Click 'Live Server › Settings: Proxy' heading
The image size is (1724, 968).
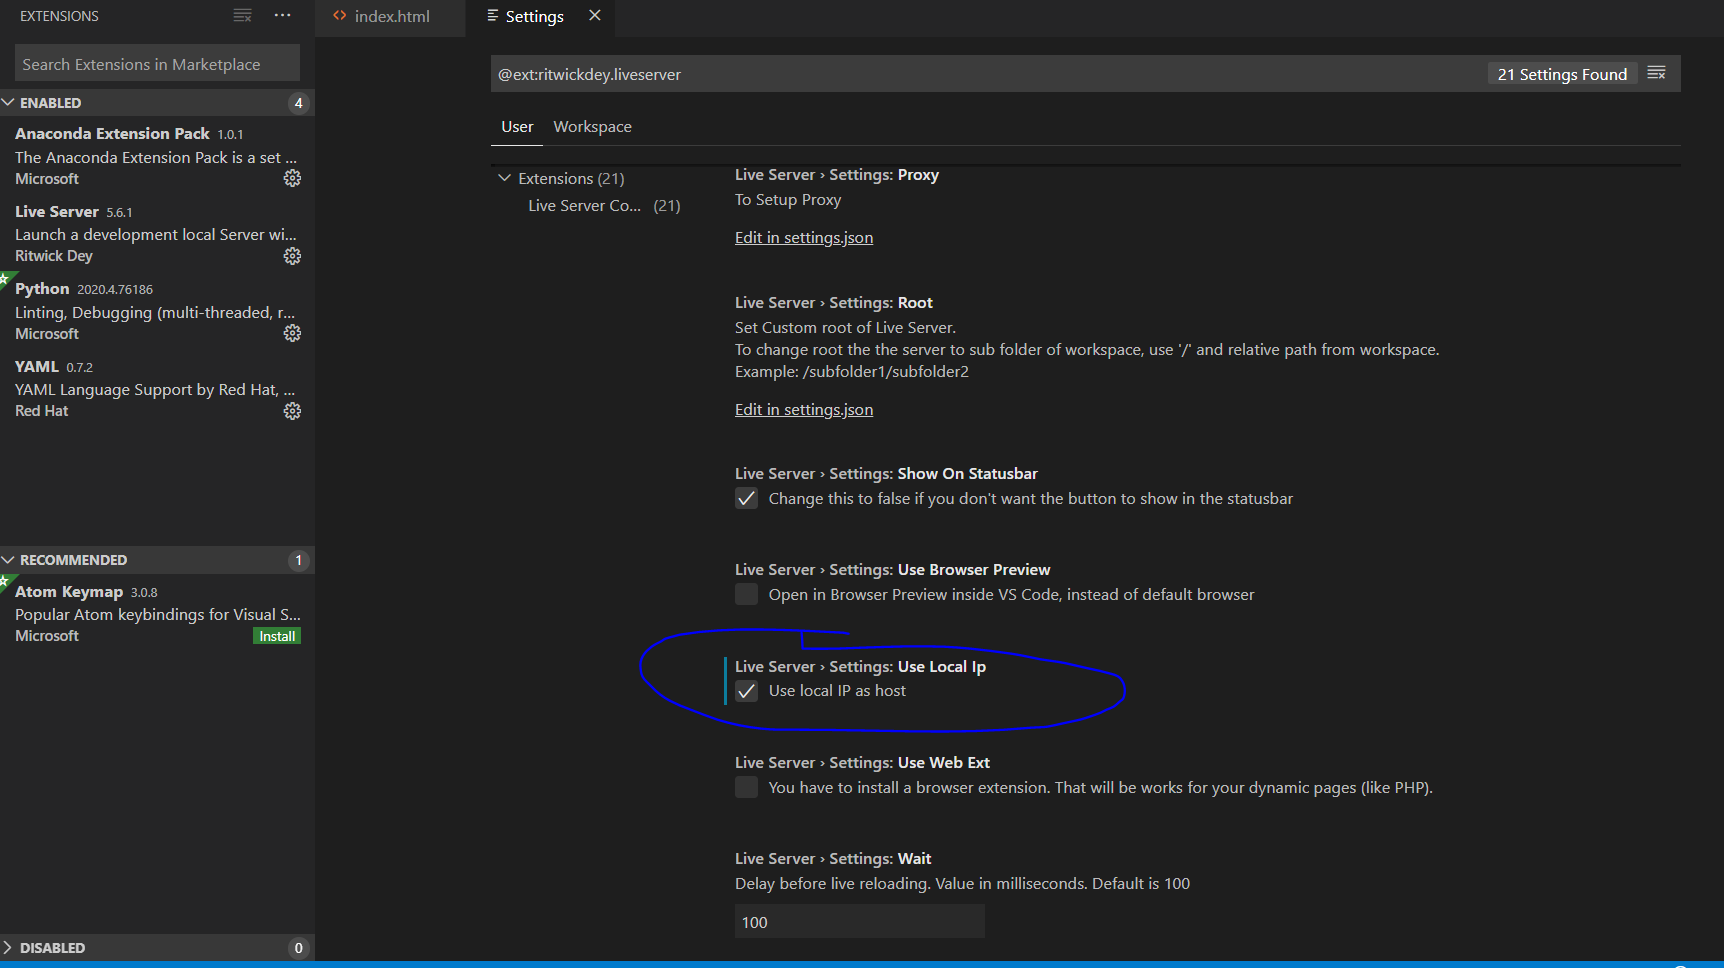coord(837,174)
